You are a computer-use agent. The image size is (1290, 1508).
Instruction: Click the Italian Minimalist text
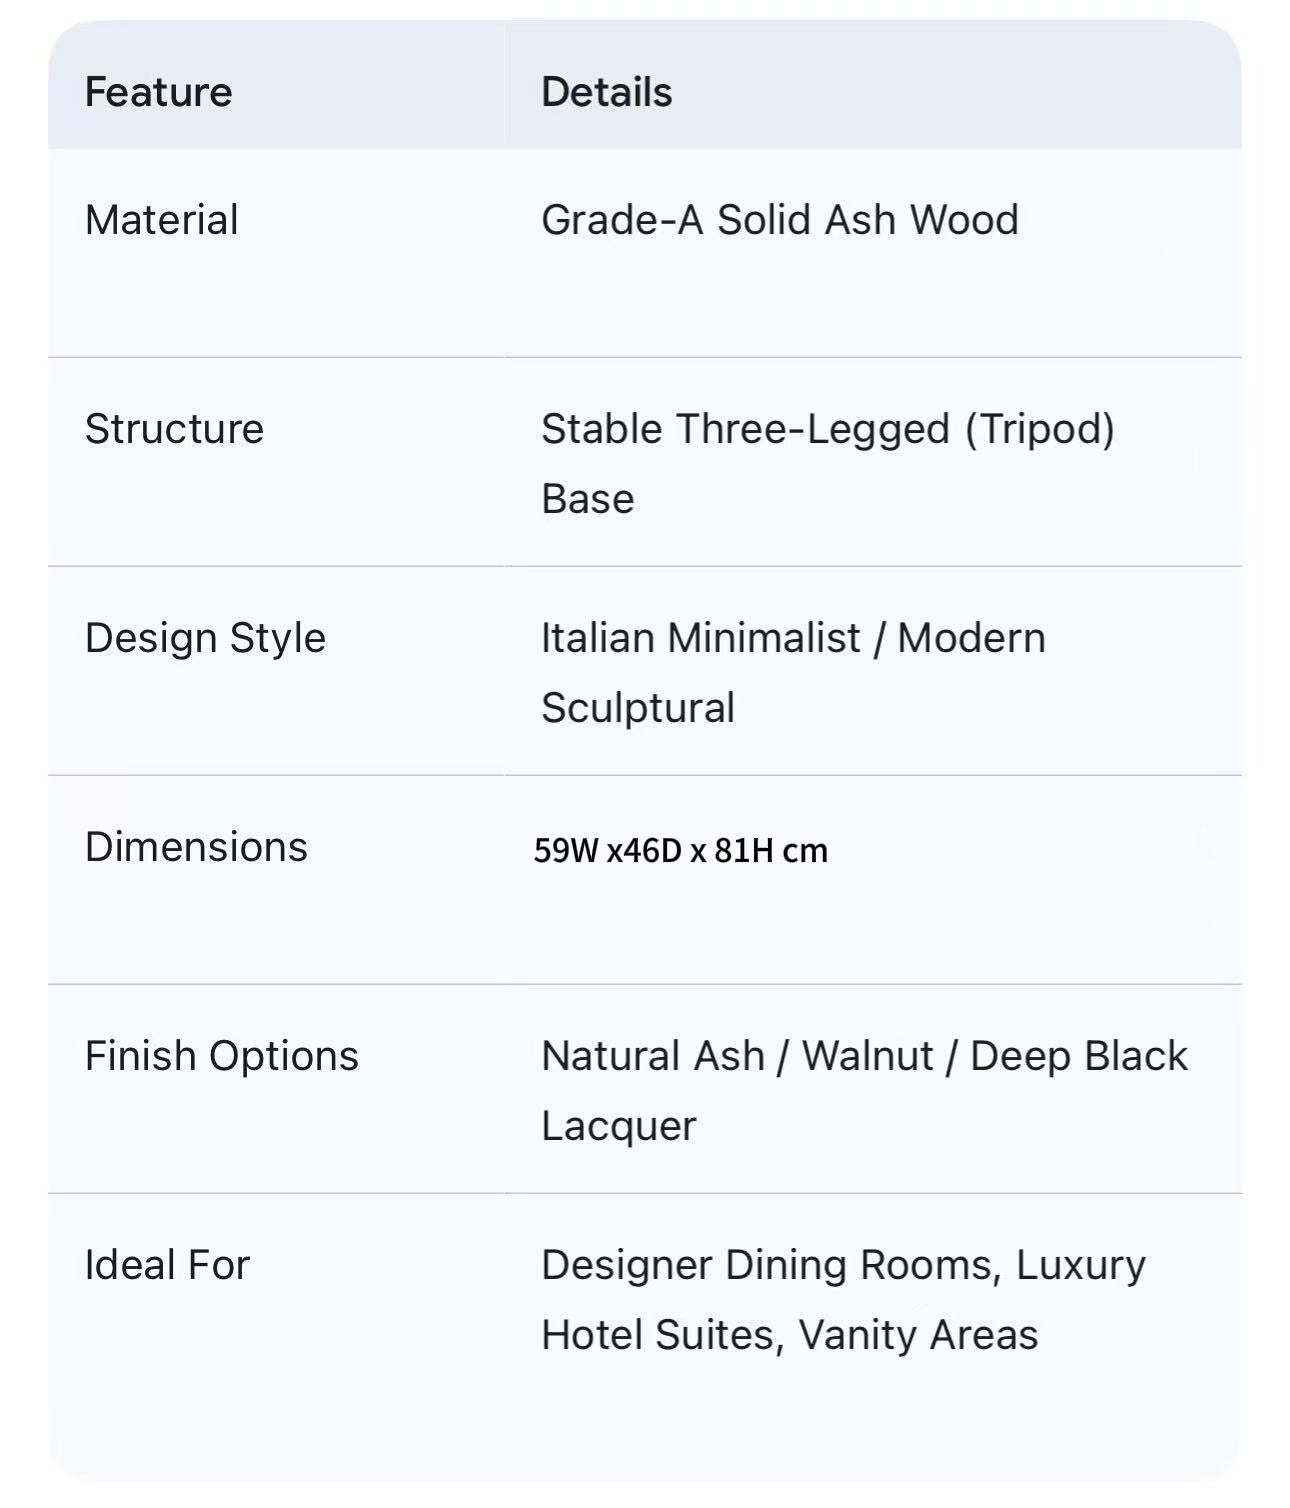[x=700, y=638]
